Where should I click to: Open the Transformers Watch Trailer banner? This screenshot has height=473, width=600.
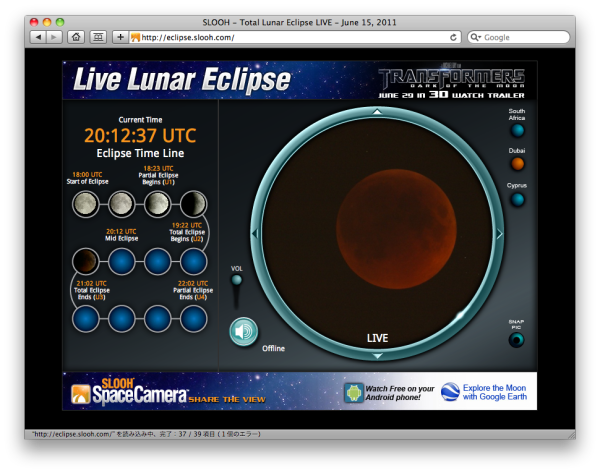click(x=452, y=81)
